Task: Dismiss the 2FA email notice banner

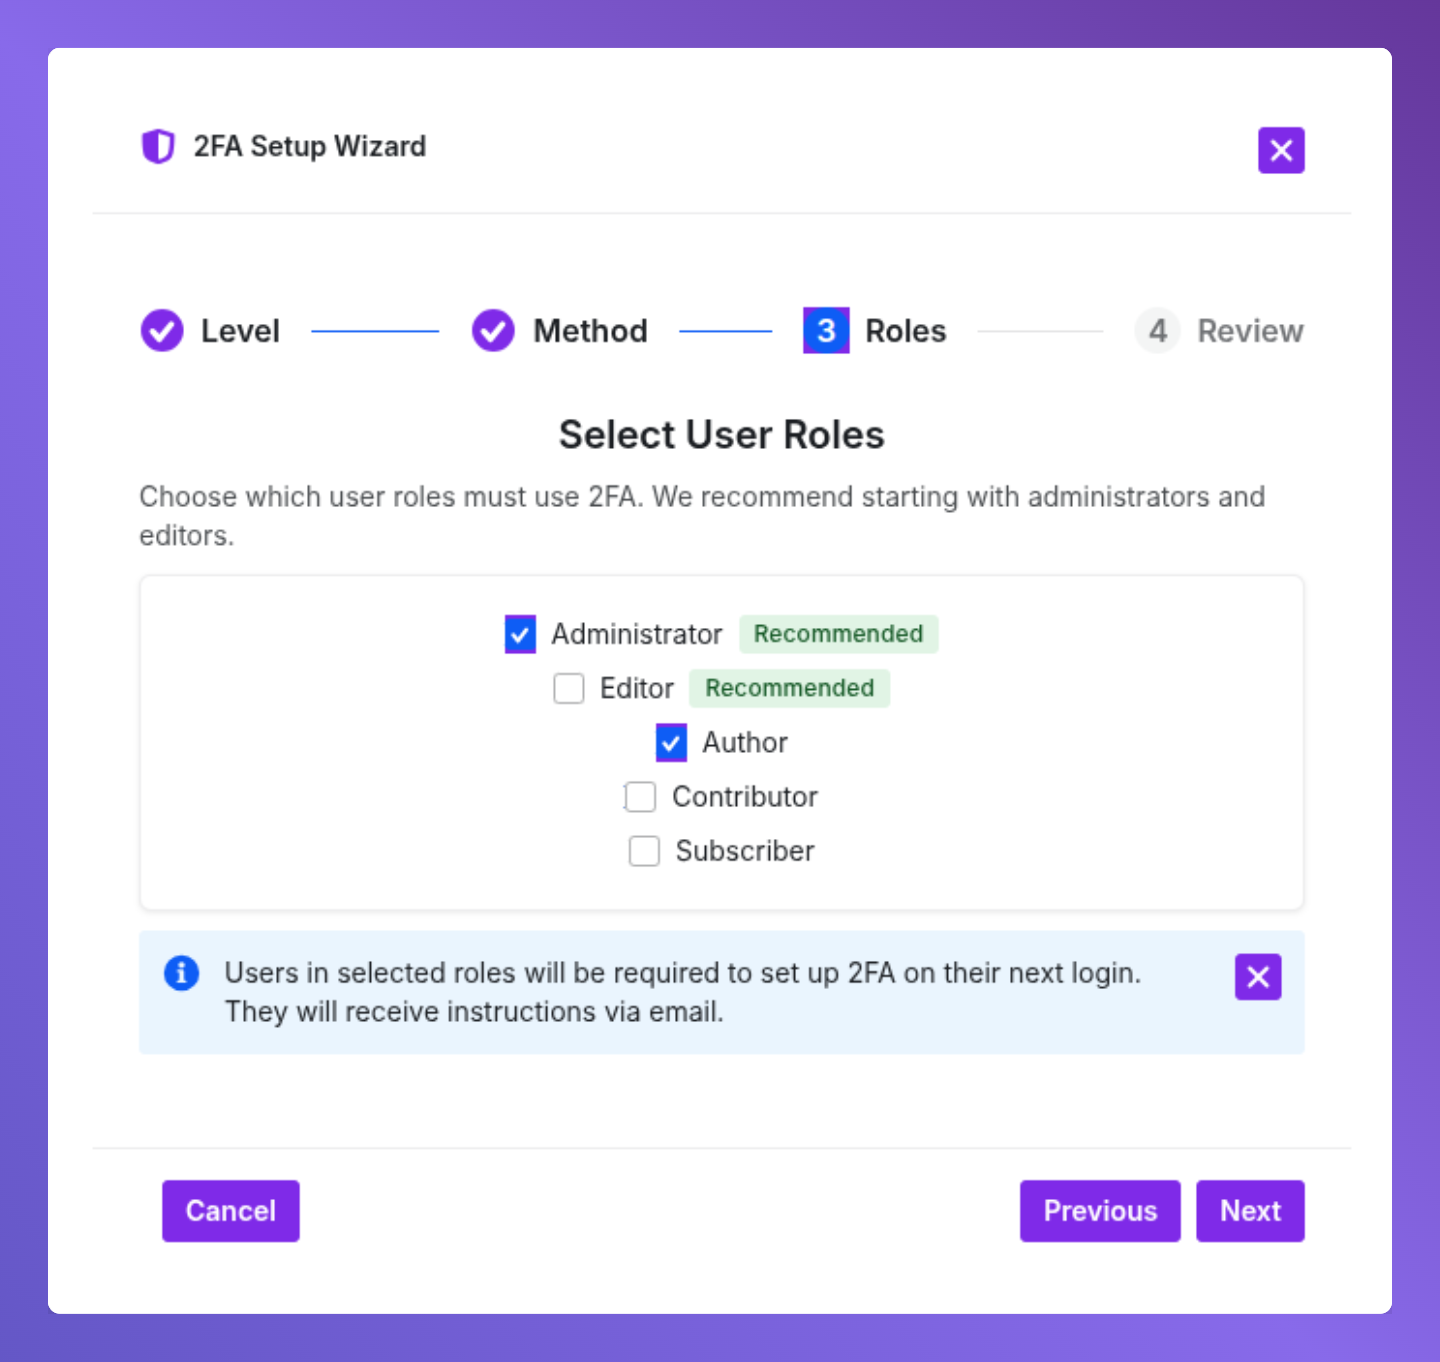Action: 1258,977
